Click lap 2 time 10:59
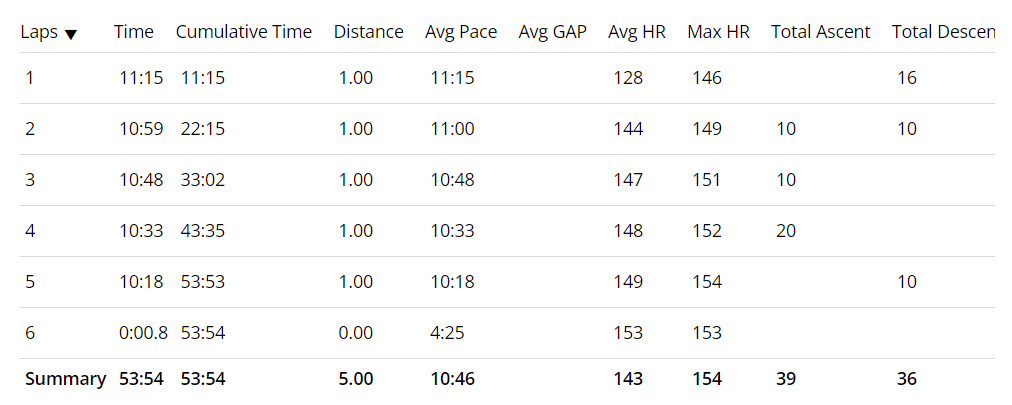Screen dimensions: 1012x405 coord(139,129)
